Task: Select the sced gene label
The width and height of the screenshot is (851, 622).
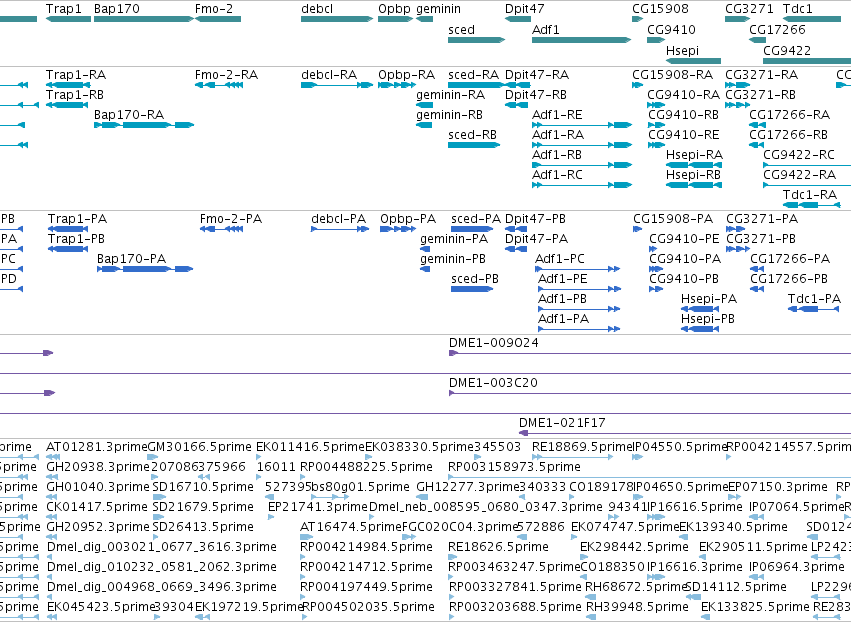Action: (461, 30)
